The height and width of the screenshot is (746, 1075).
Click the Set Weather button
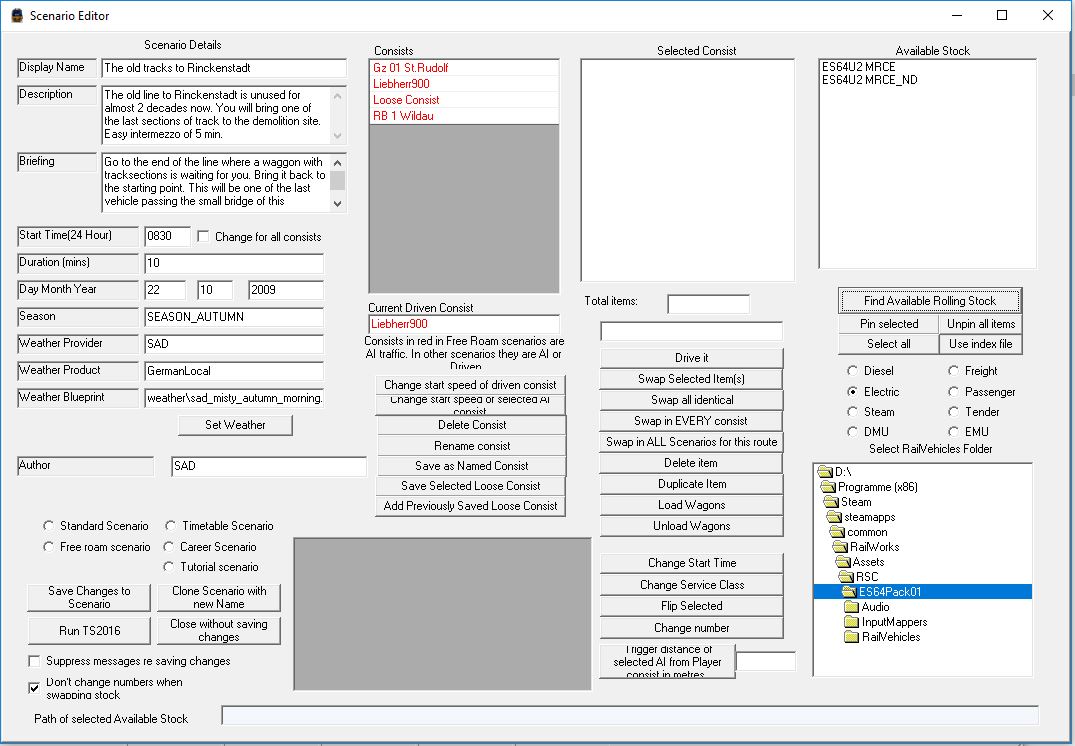235,425
